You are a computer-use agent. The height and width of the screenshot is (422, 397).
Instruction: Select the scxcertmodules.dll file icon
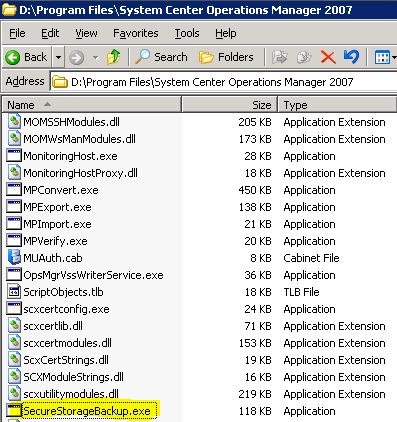click(x=14, y=343)
